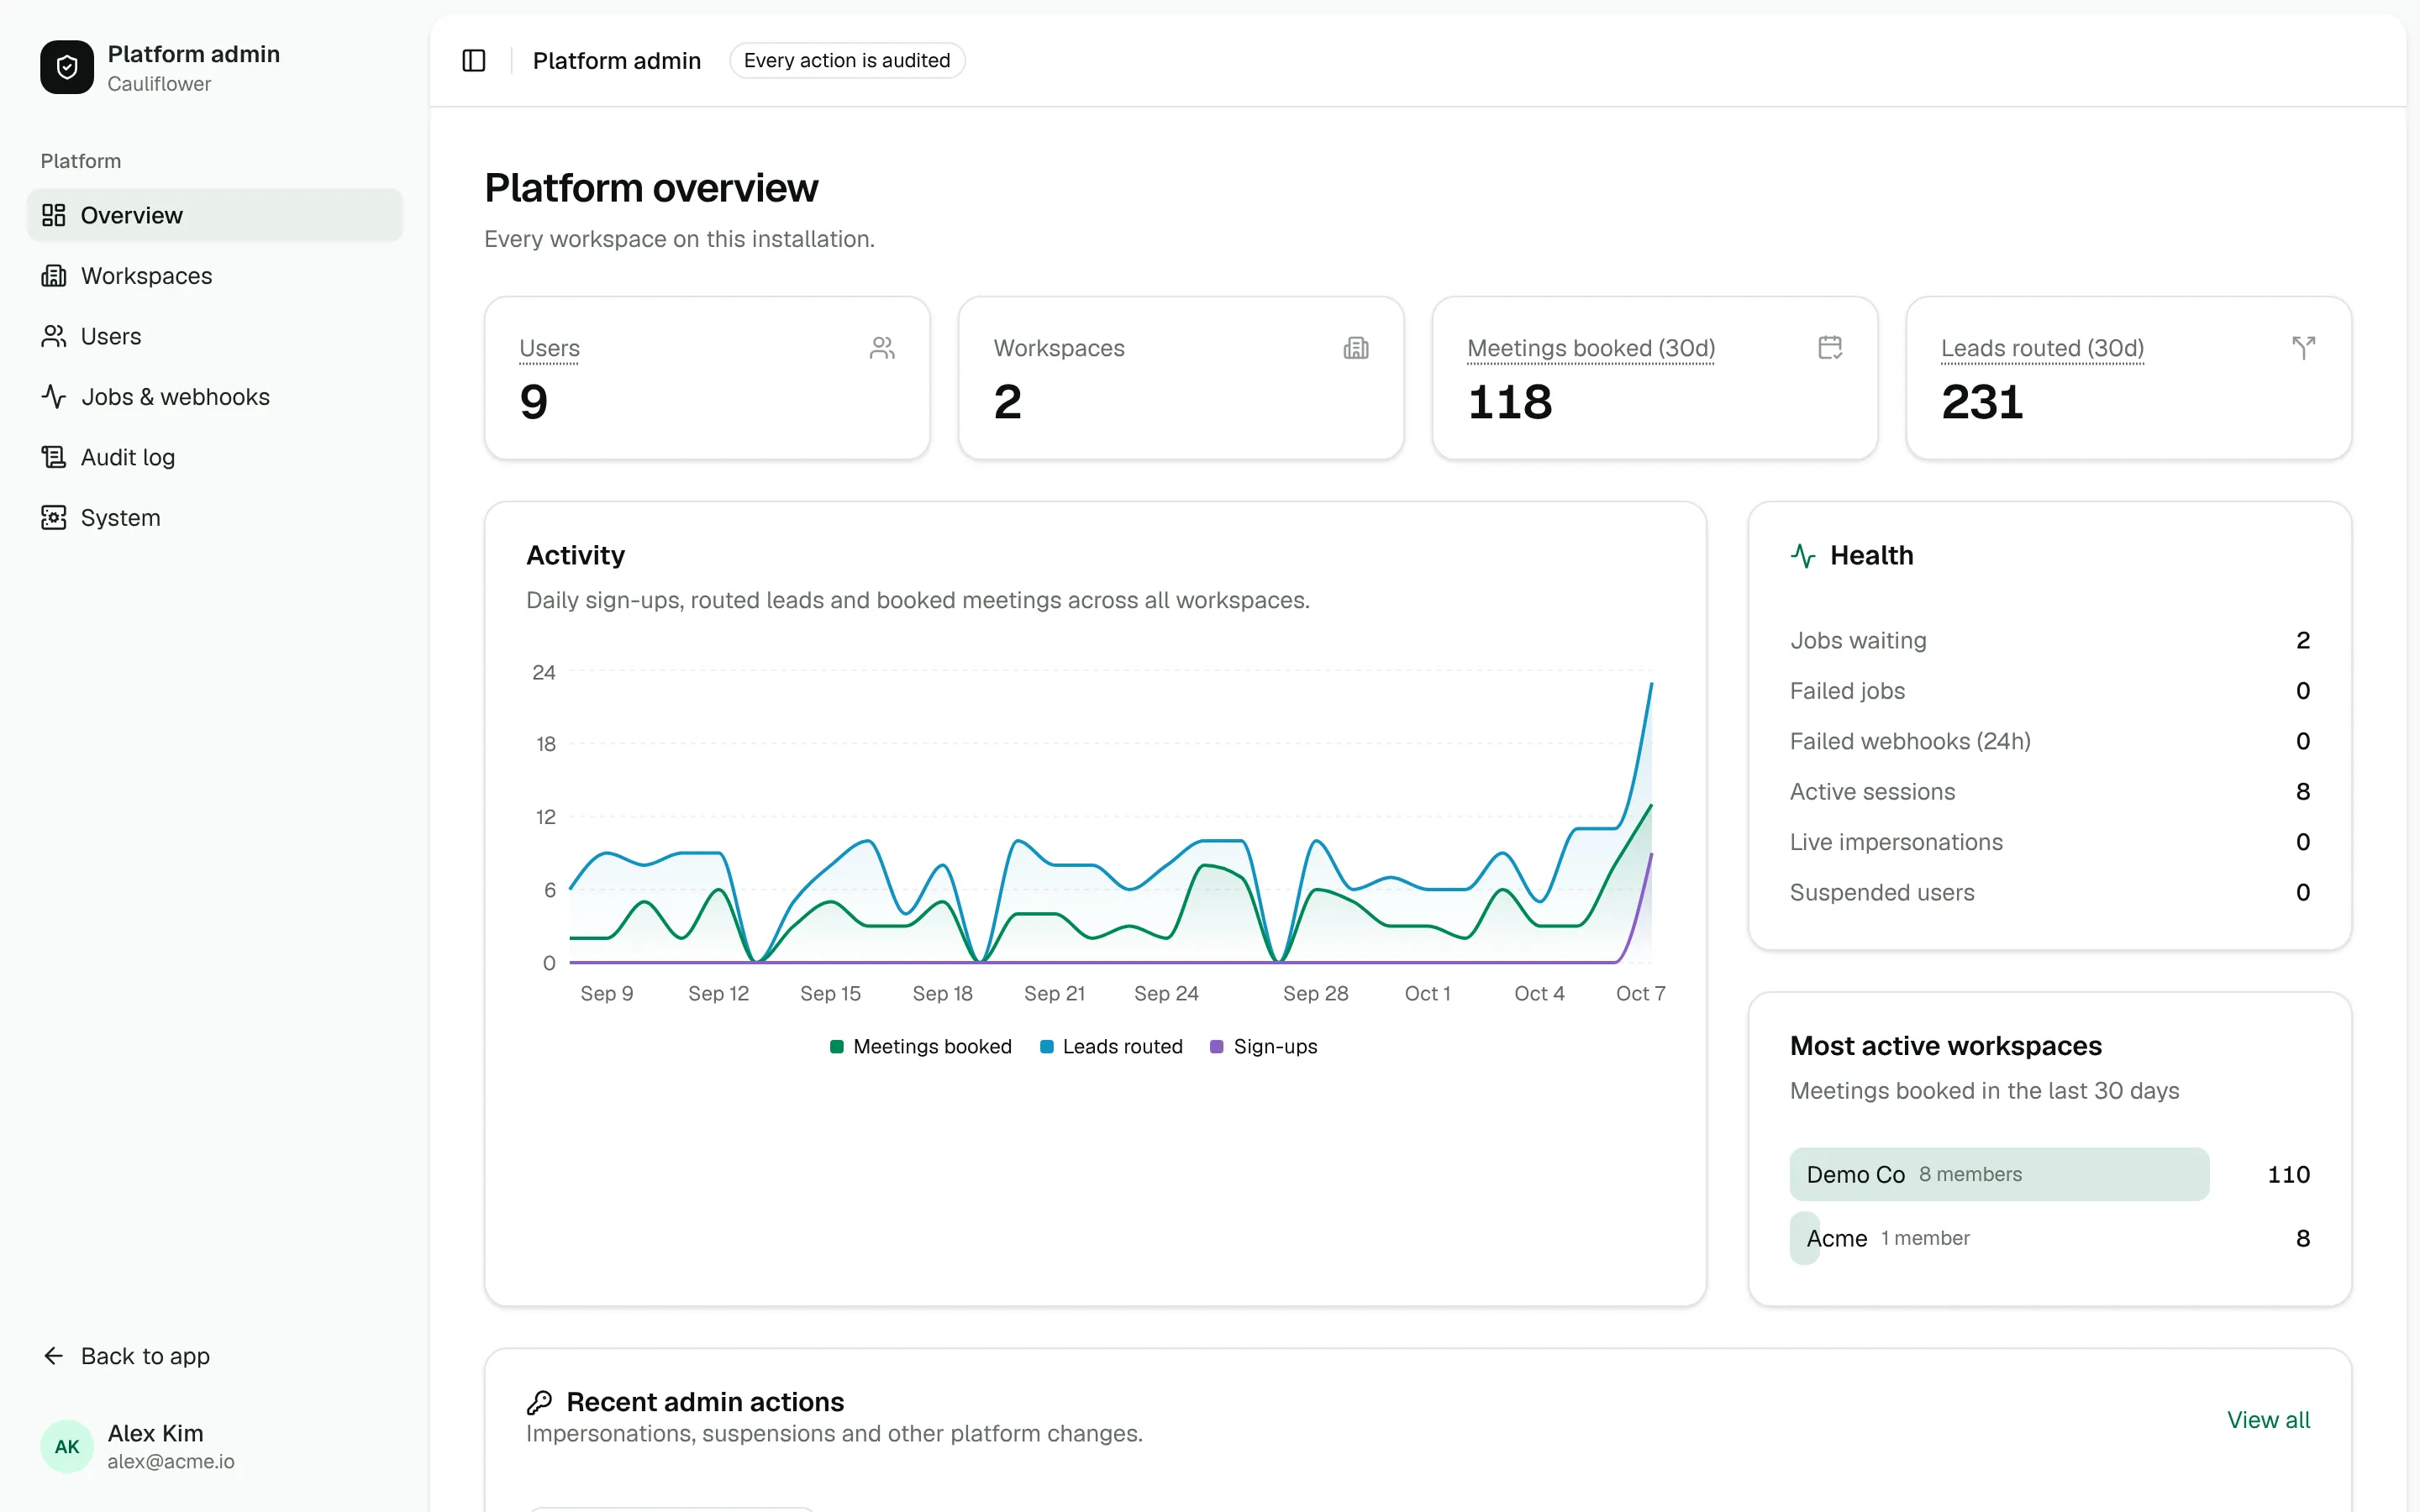The height and width of the screenshot is (1512, 2420).
Task: Click the AK user avatar
Action: [x=67, y=1446]
